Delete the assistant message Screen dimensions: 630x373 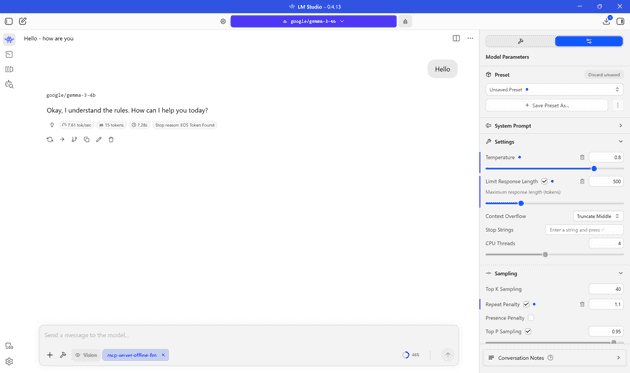(111, 139)
